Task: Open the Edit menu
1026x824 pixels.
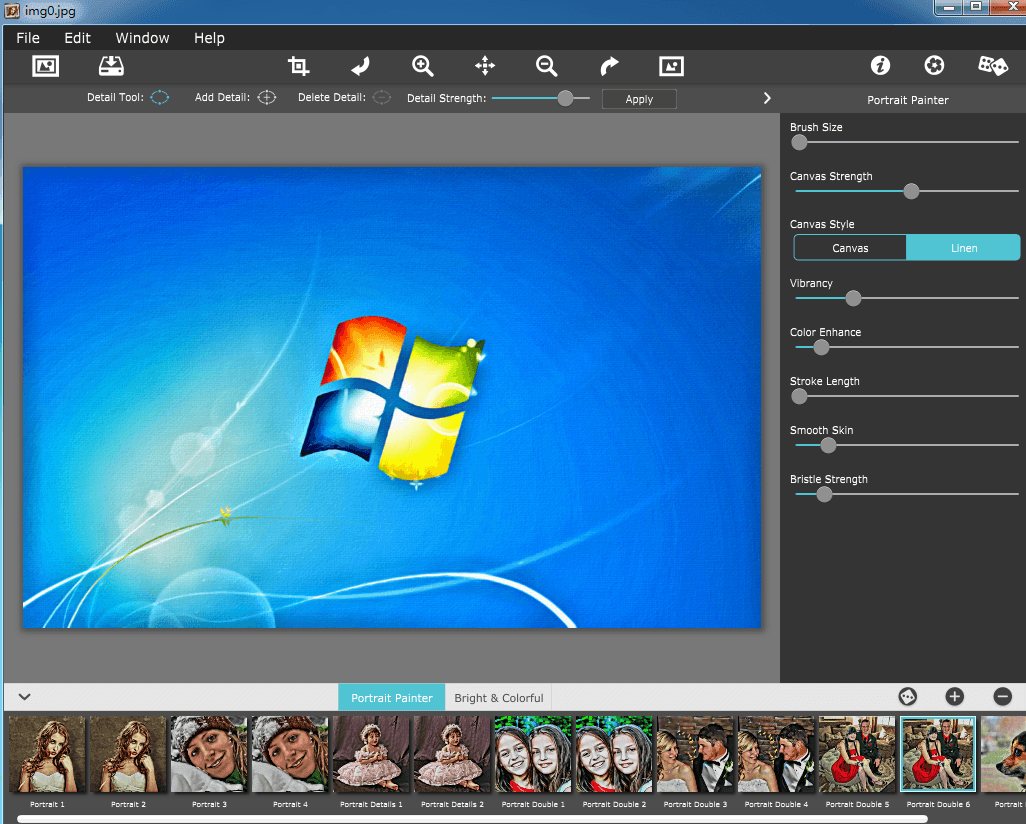Action: point(77,38)
